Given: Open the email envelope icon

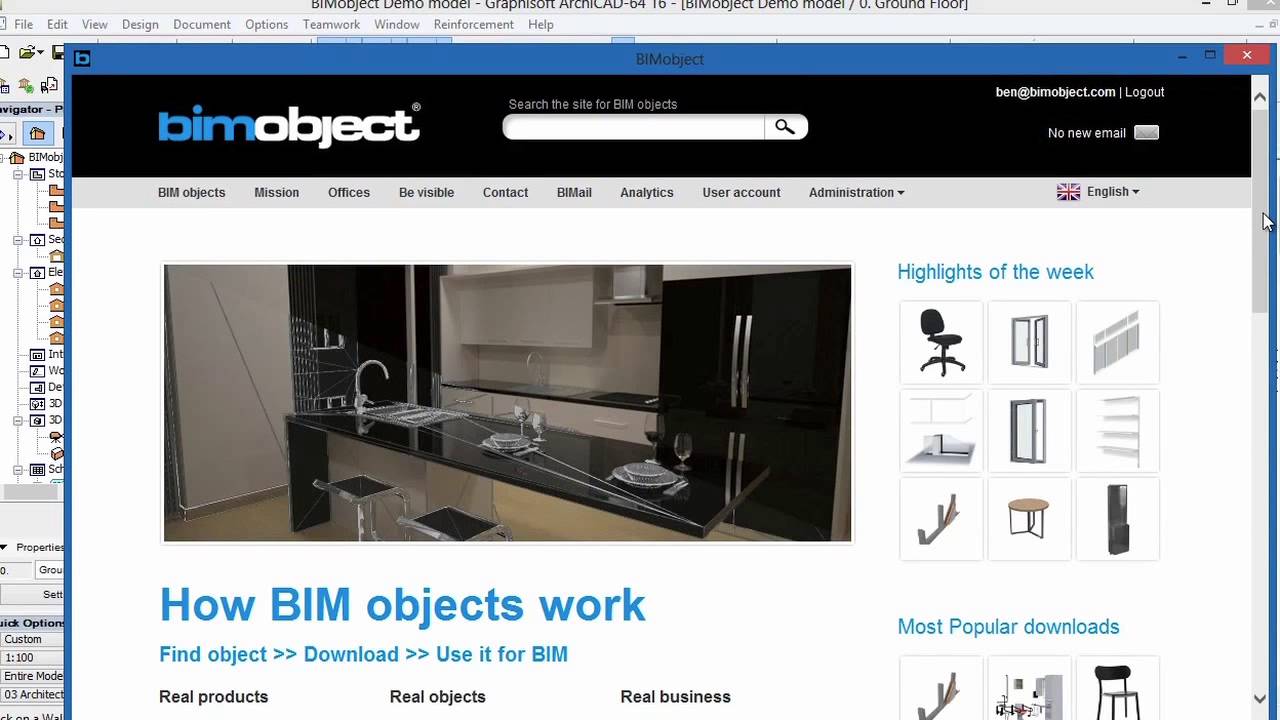Looking at the screenshot, I should (1146, 133).
